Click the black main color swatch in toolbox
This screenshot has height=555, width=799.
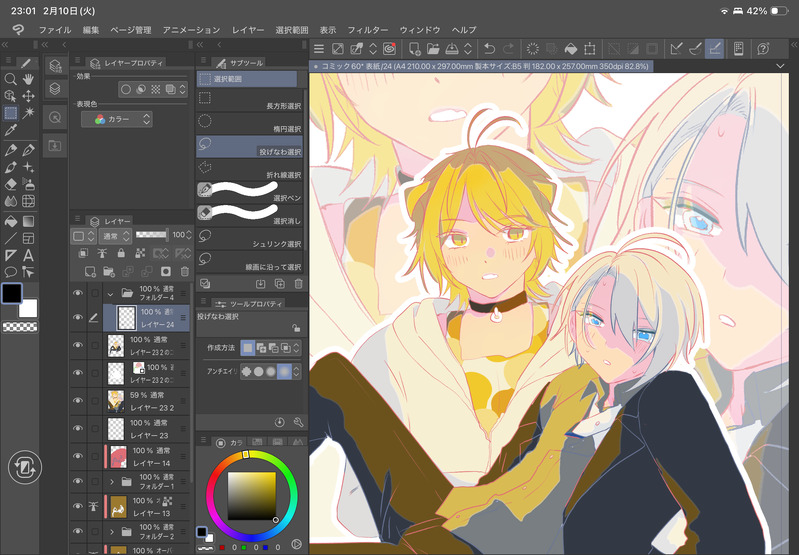tap(12, 294)
